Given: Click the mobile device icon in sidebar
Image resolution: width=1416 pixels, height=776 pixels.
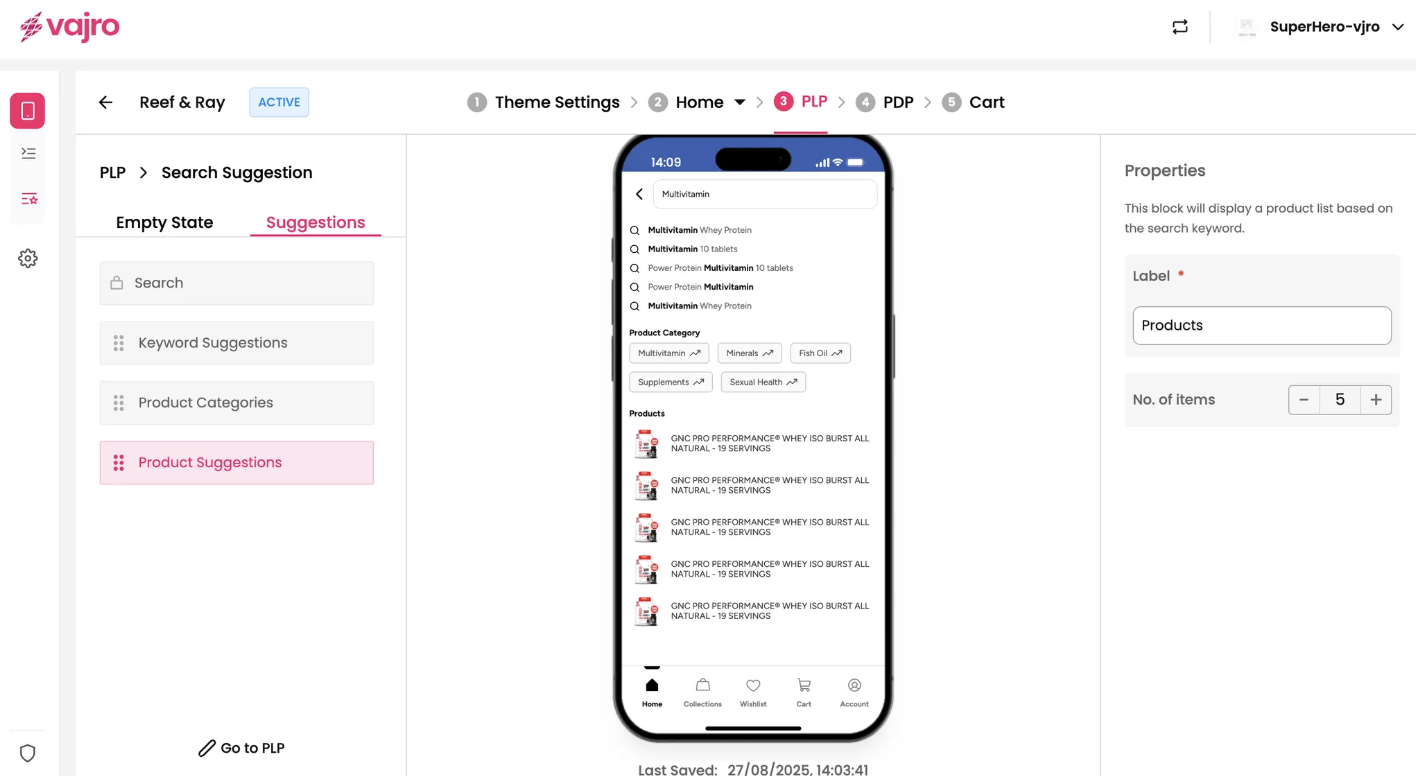Looking at the screenshot, I should (x=28, y=111).
